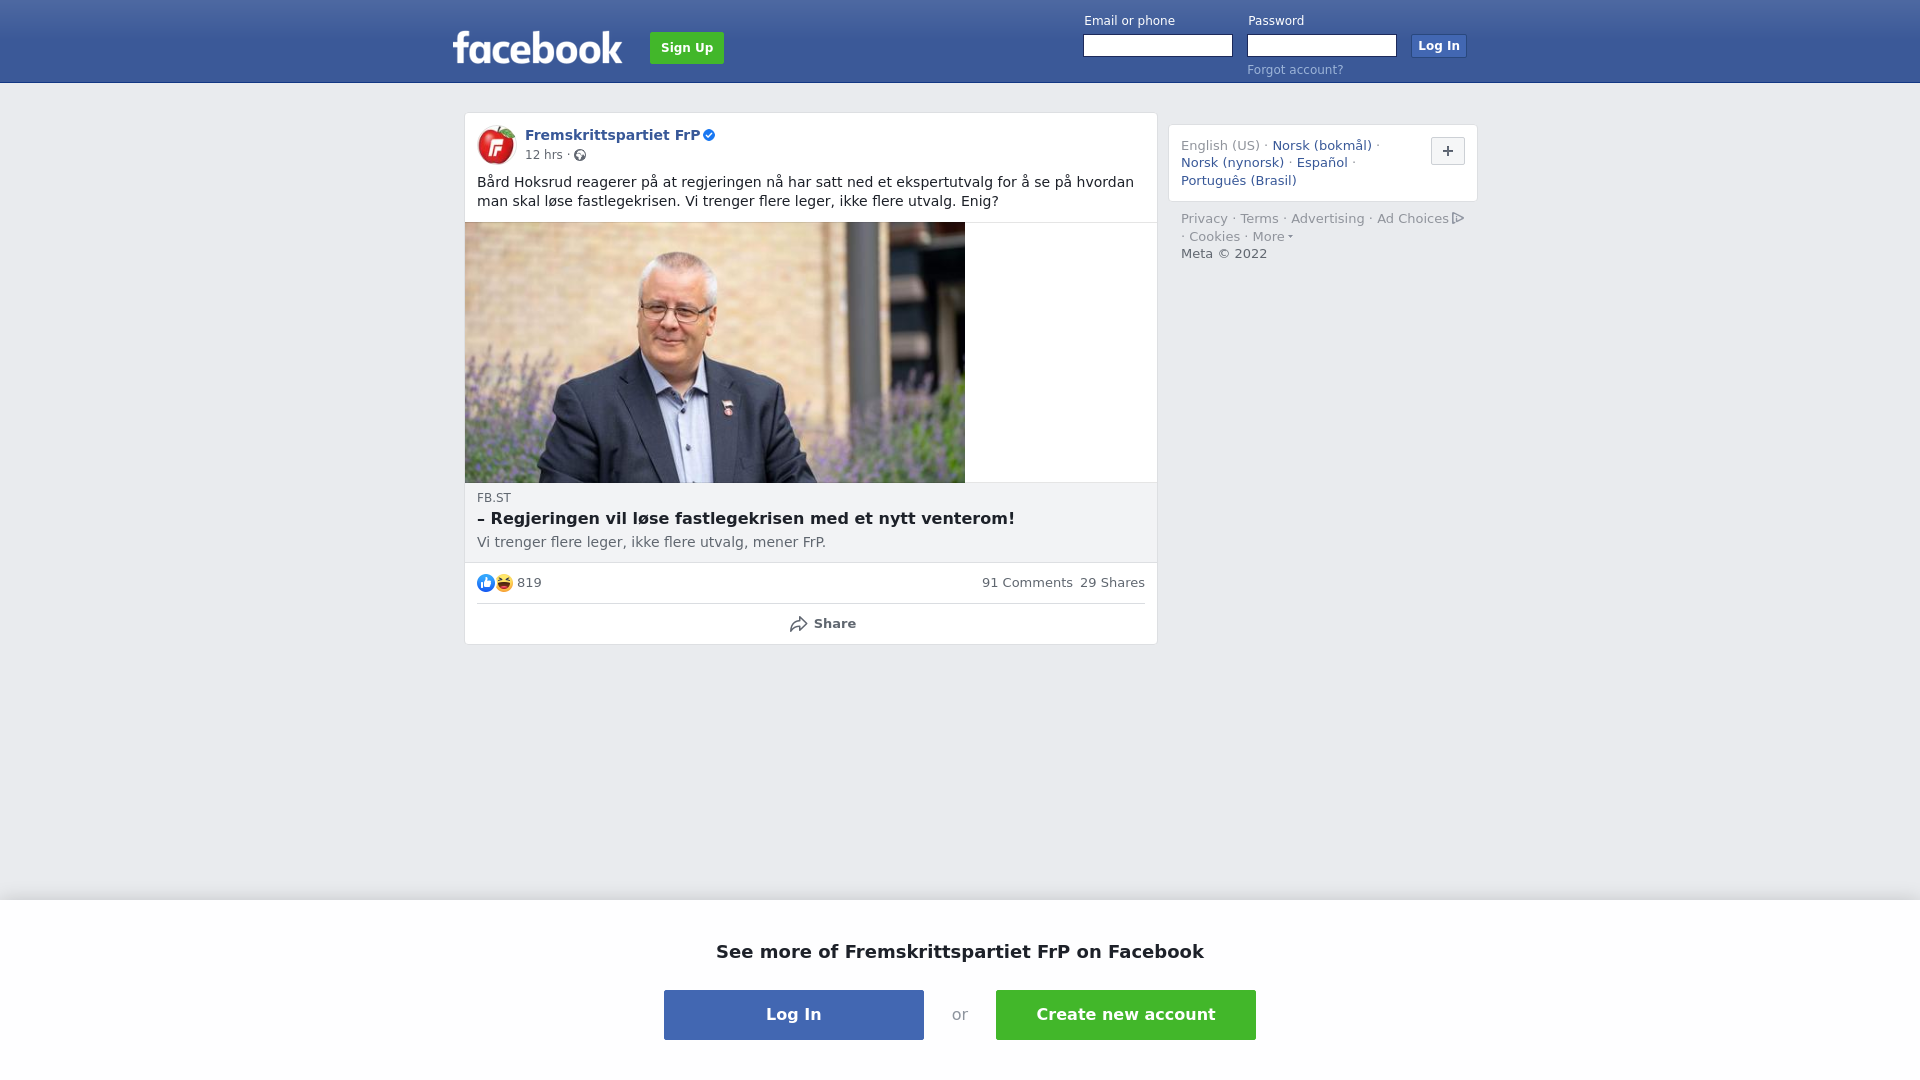Expand the More footer dropdown
1920x1080 pixels.
coord(1272,237)
